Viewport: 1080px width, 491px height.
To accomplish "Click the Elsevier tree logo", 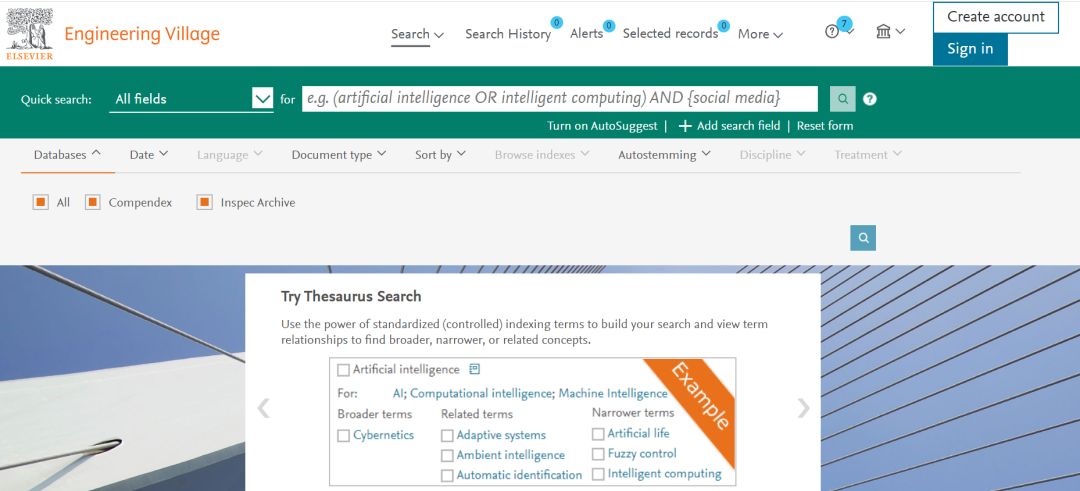I will [x=30, y=34].
